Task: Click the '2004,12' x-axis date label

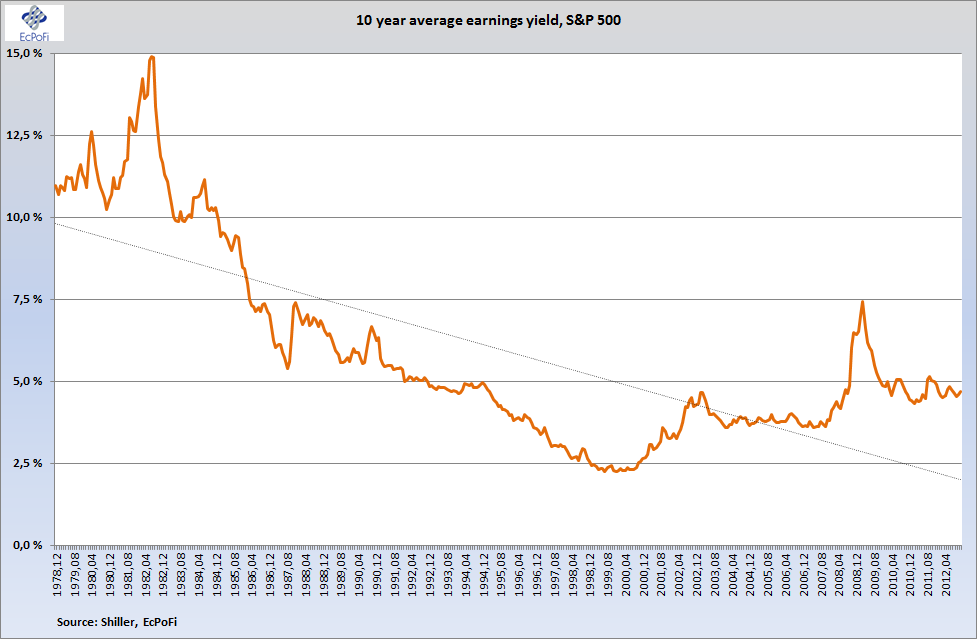Action: point(750,574)
